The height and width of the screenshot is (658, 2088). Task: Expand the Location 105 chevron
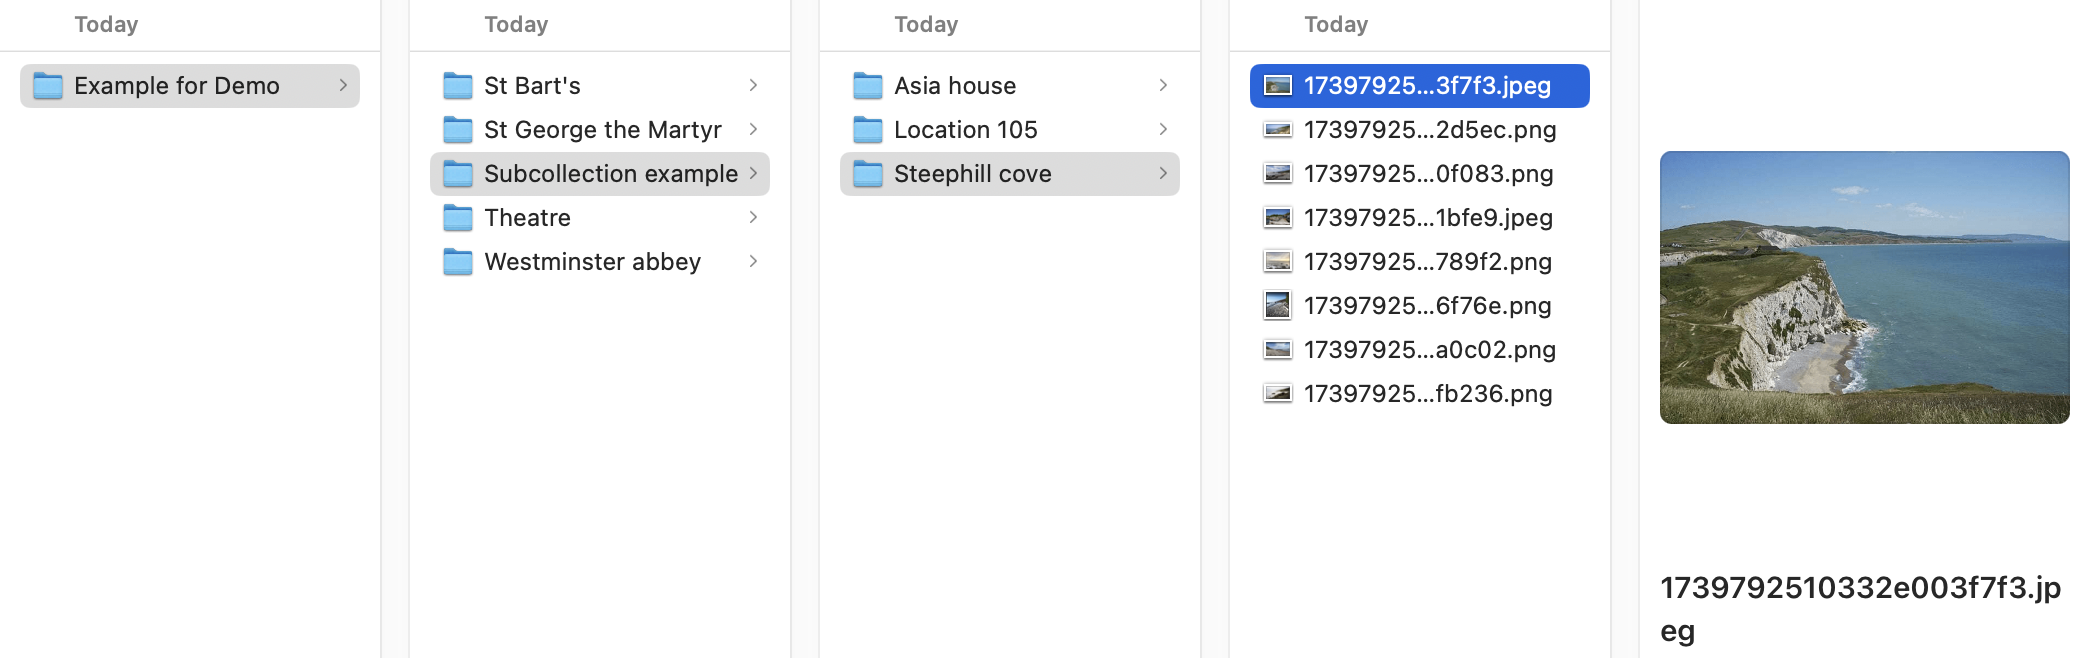(x=1163, y=130)
